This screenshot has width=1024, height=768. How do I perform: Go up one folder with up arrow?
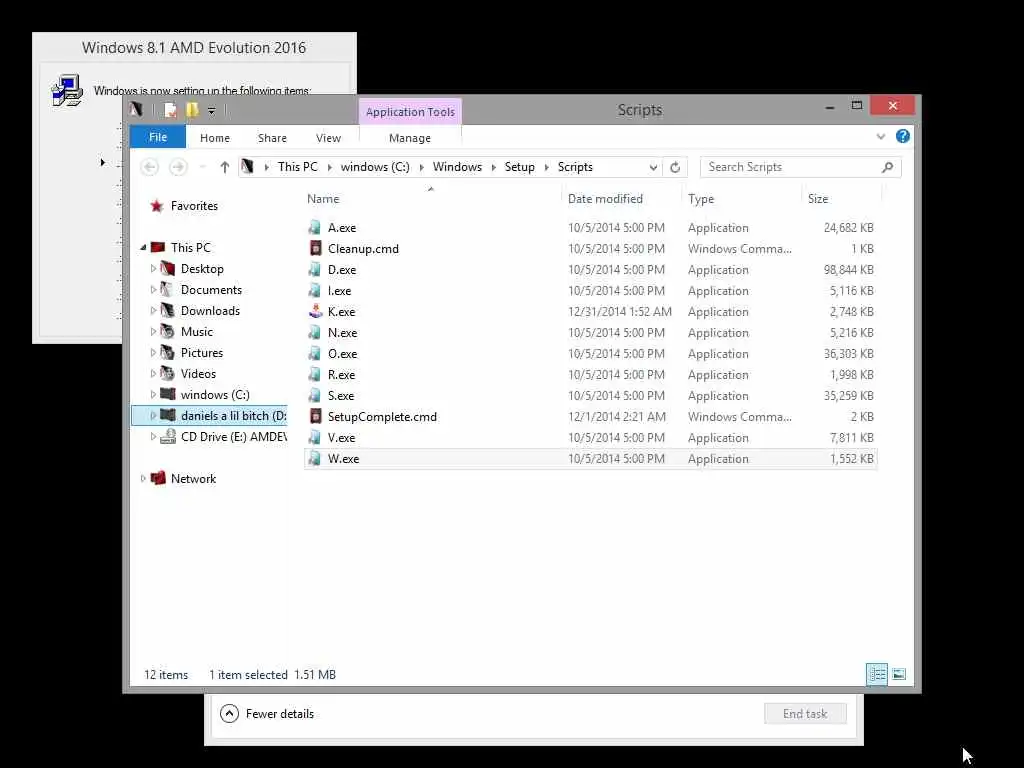[225, 167]
